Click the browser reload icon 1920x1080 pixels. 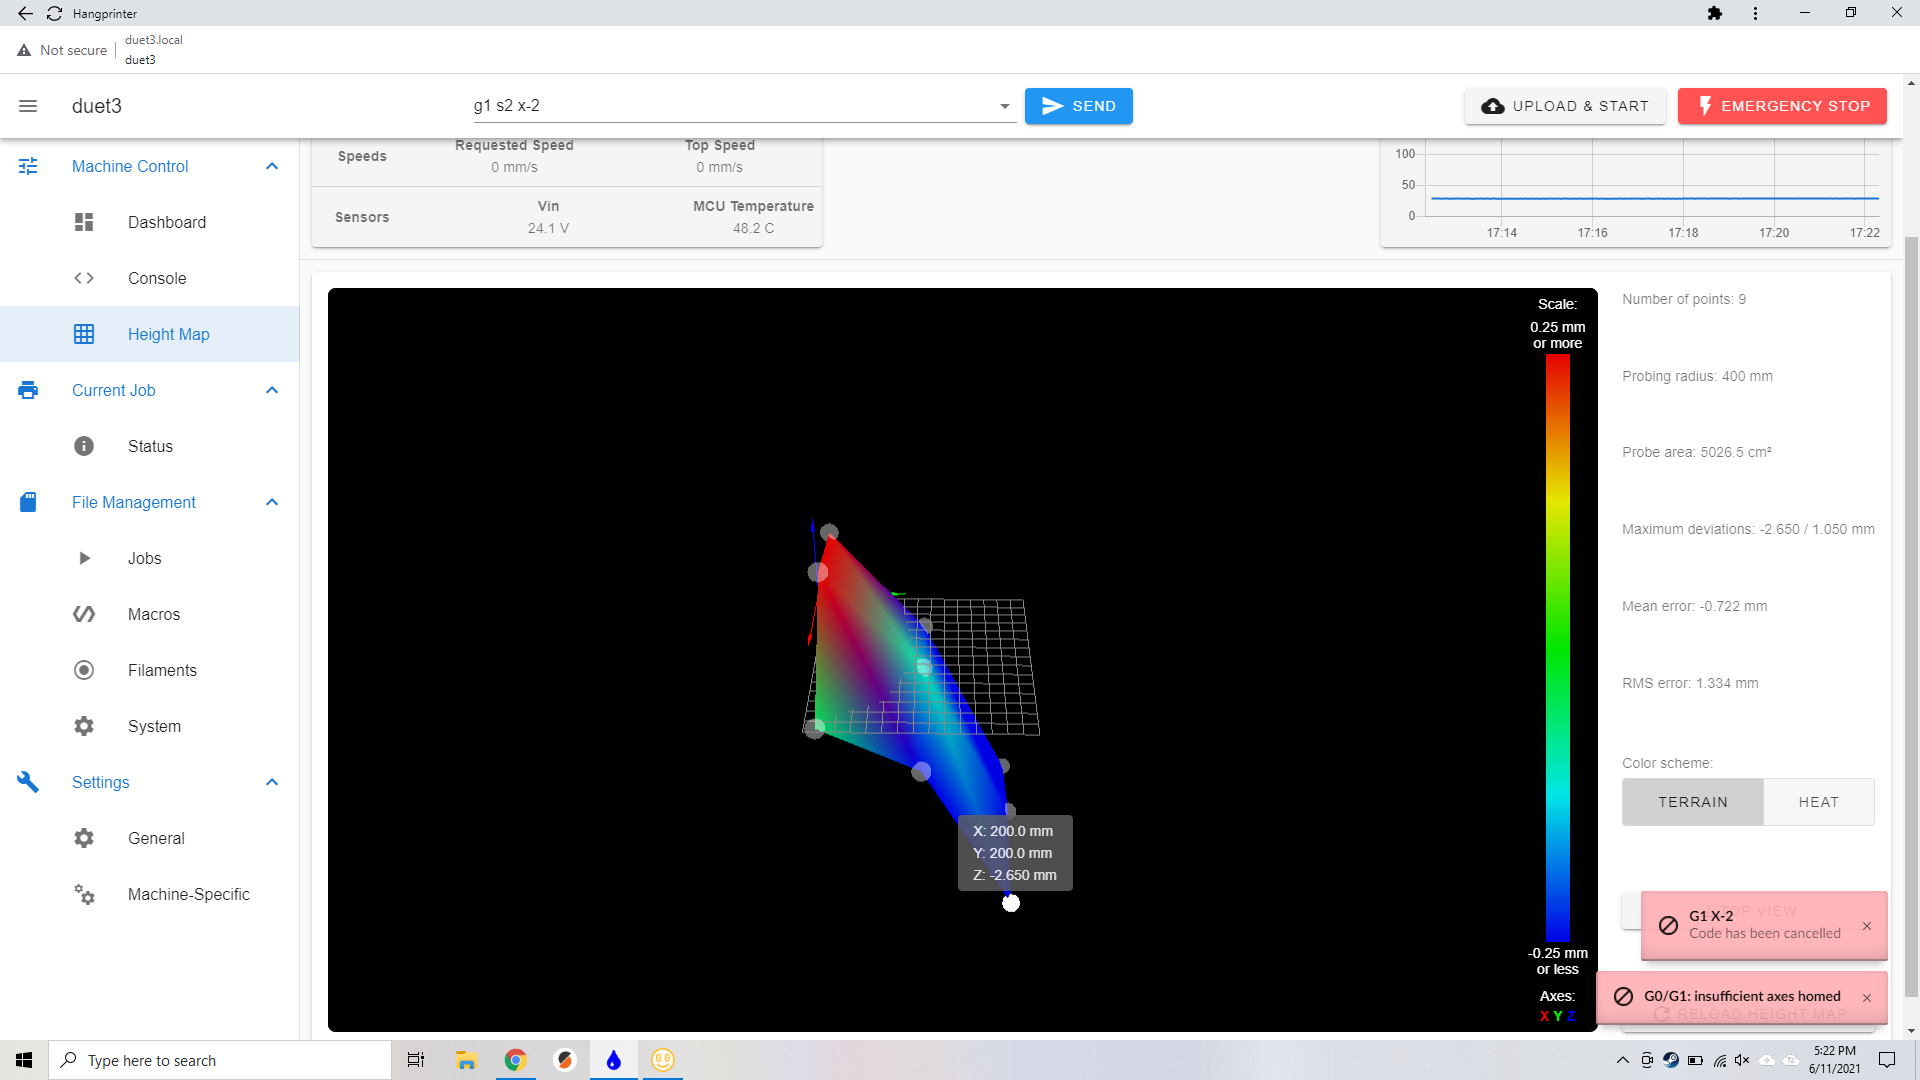coord(54,13)
